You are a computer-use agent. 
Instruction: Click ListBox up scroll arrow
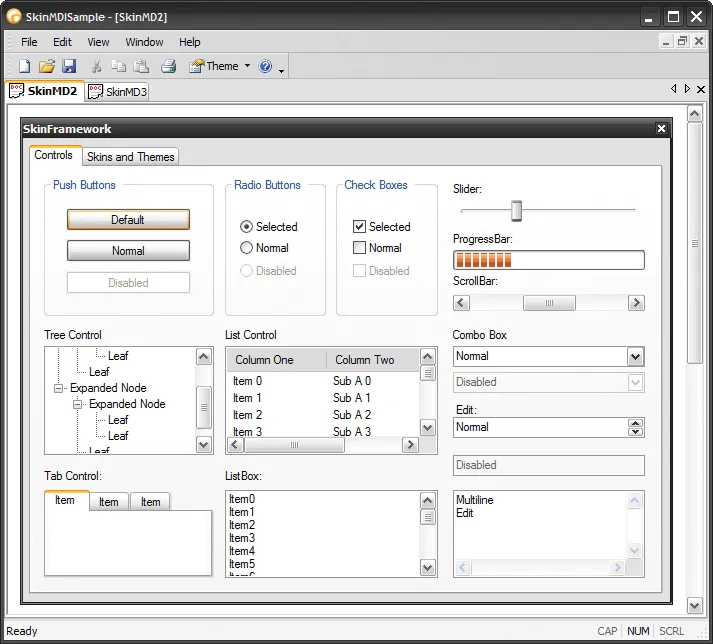(x=427, y=501)
